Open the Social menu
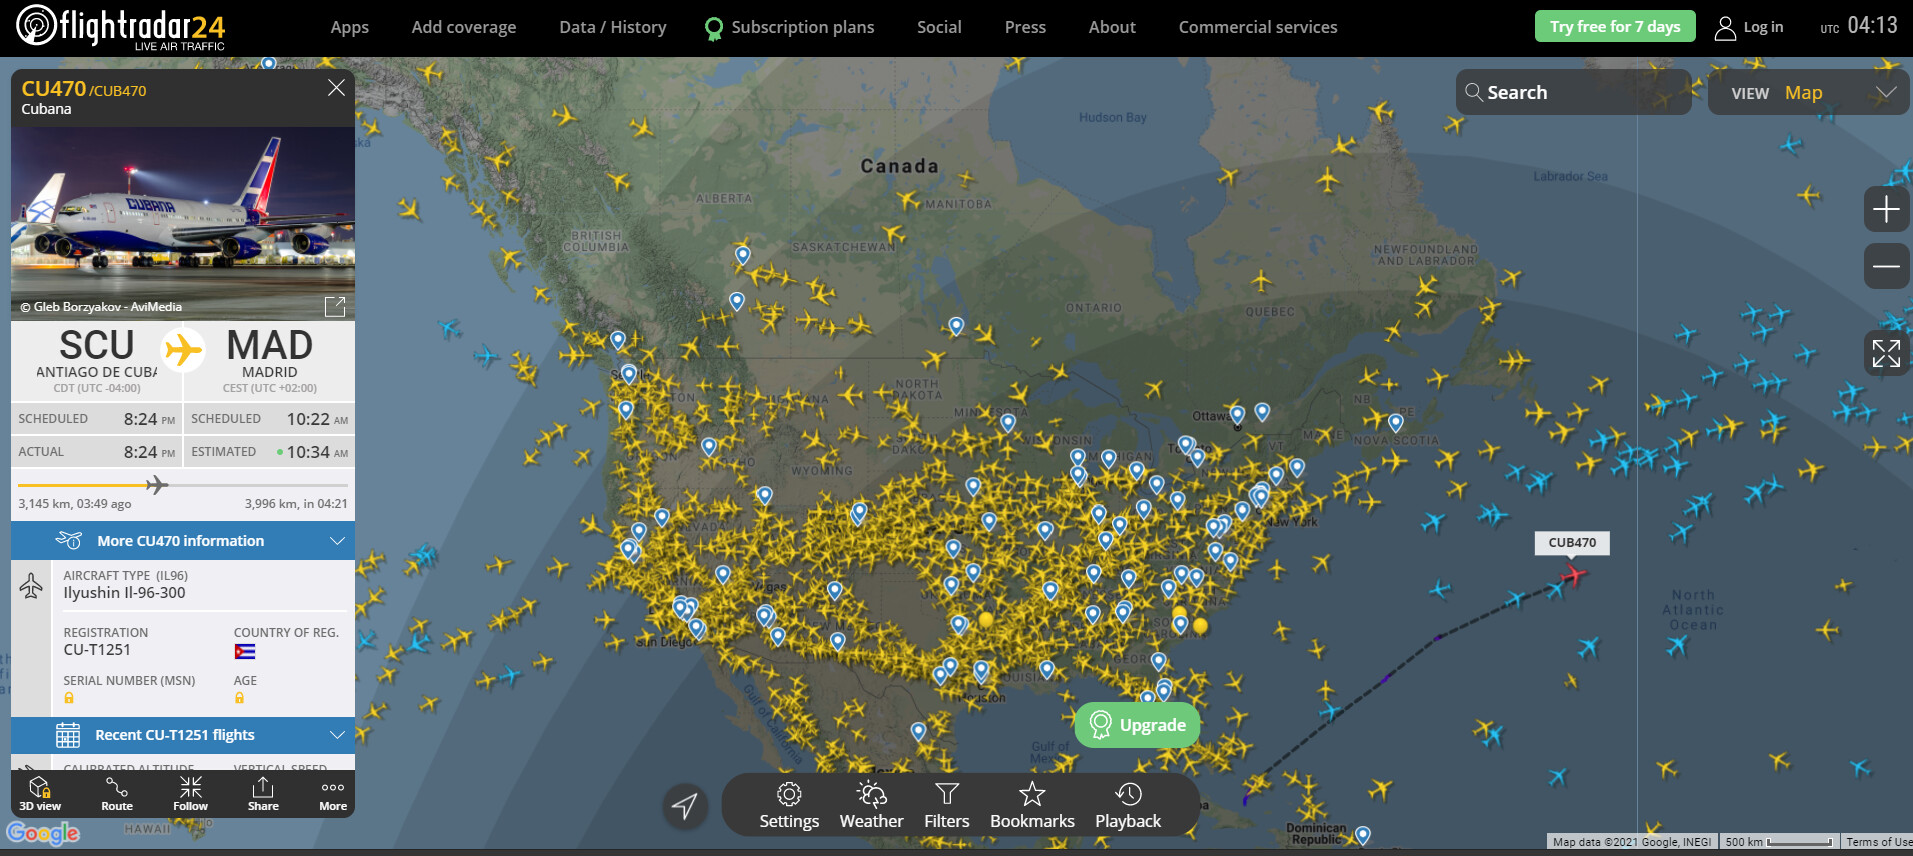The width and height of the screenshot is (1913, 856). coord(939,27)
